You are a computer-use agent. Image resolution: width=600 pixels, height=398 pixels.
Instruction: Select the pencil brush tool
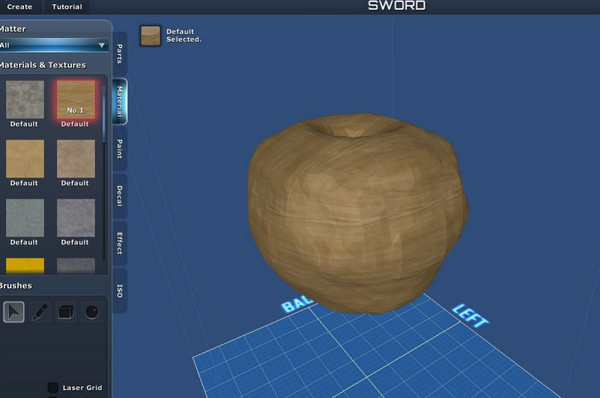click(40, 312)
